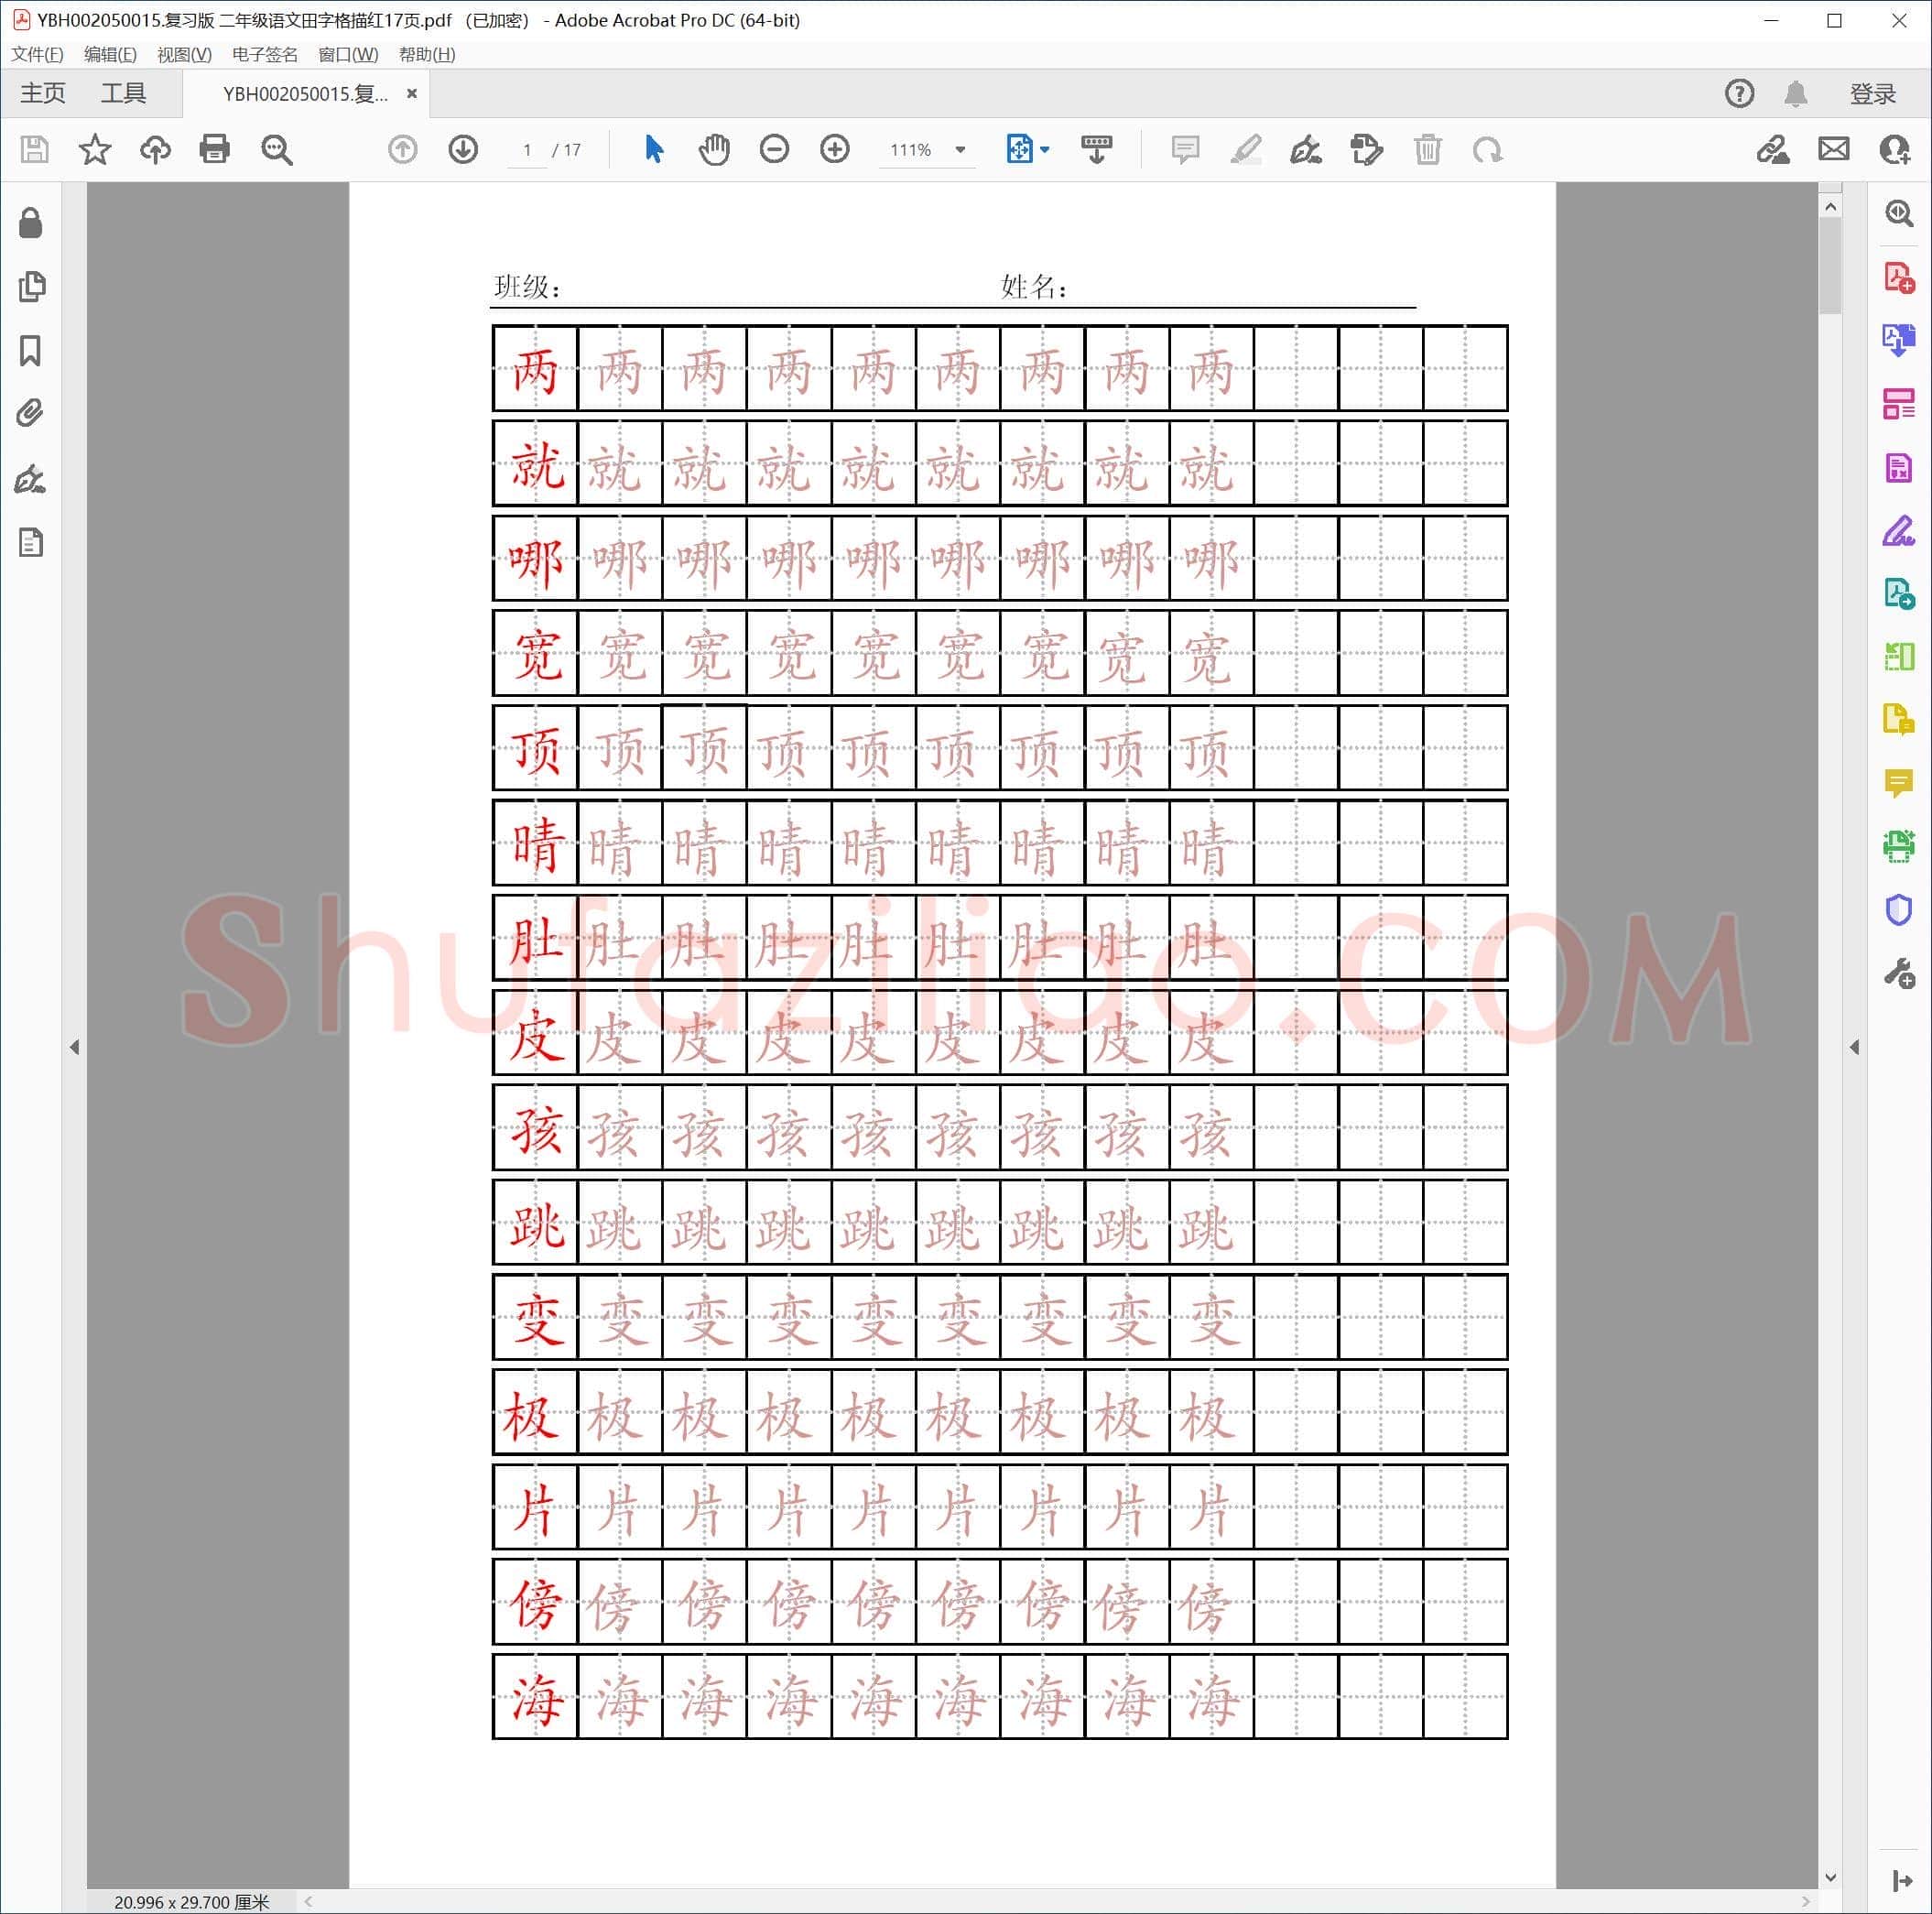
Task: Open Fill & Sign tool in right pane
Action: click(1899, 530)
